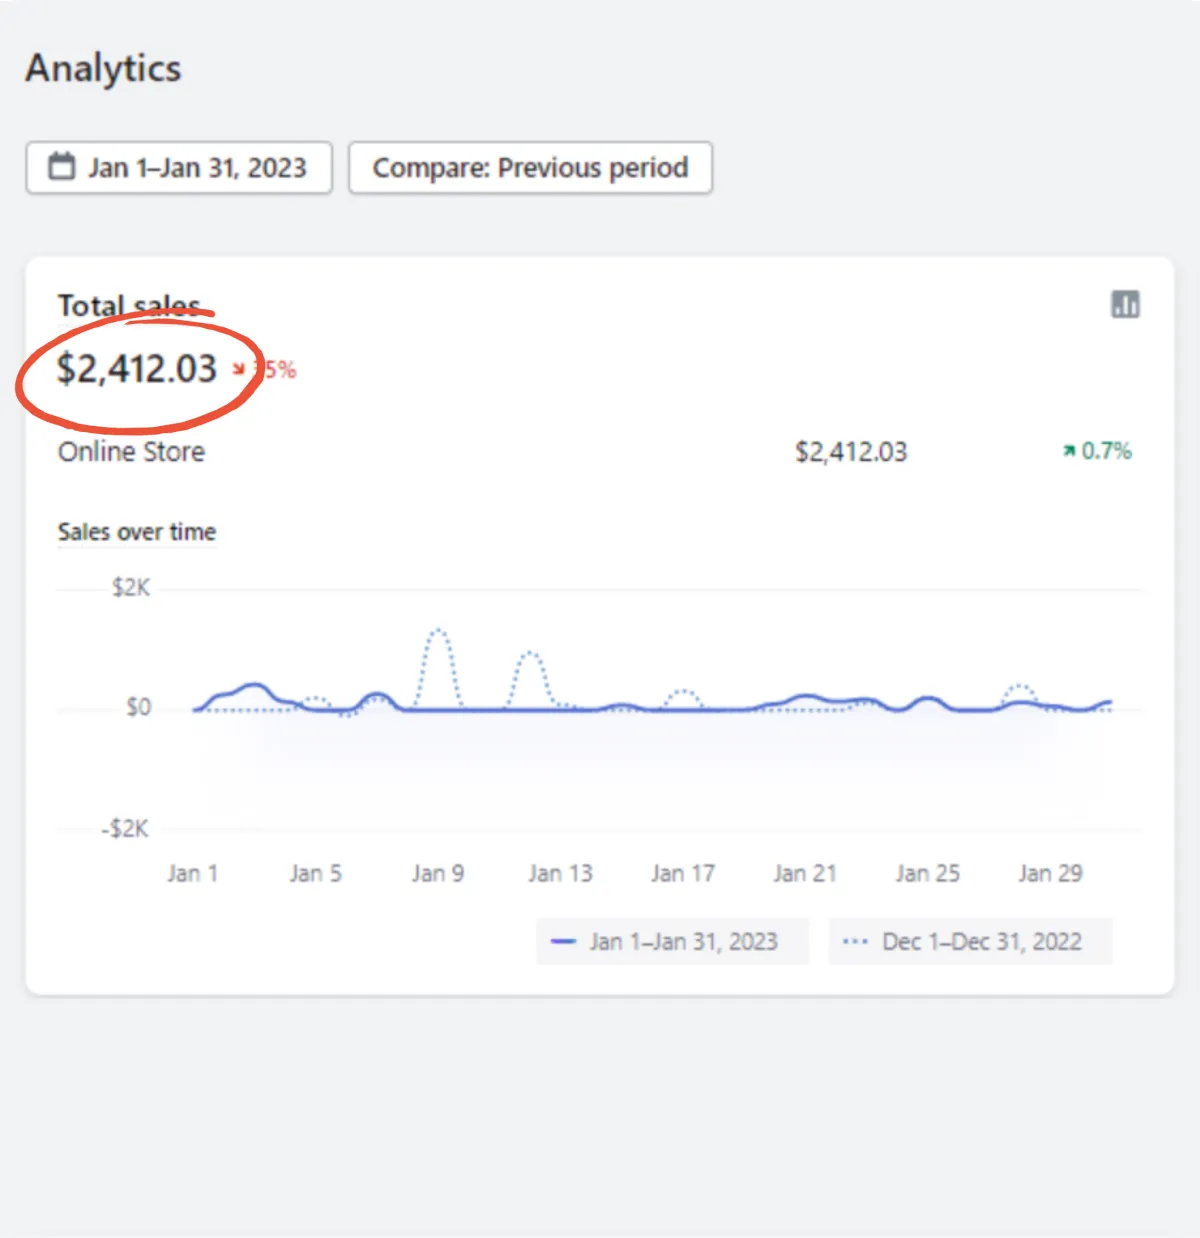Click the Jan 25 x-axis label
1200x1238 pixels.
point(927,874)
